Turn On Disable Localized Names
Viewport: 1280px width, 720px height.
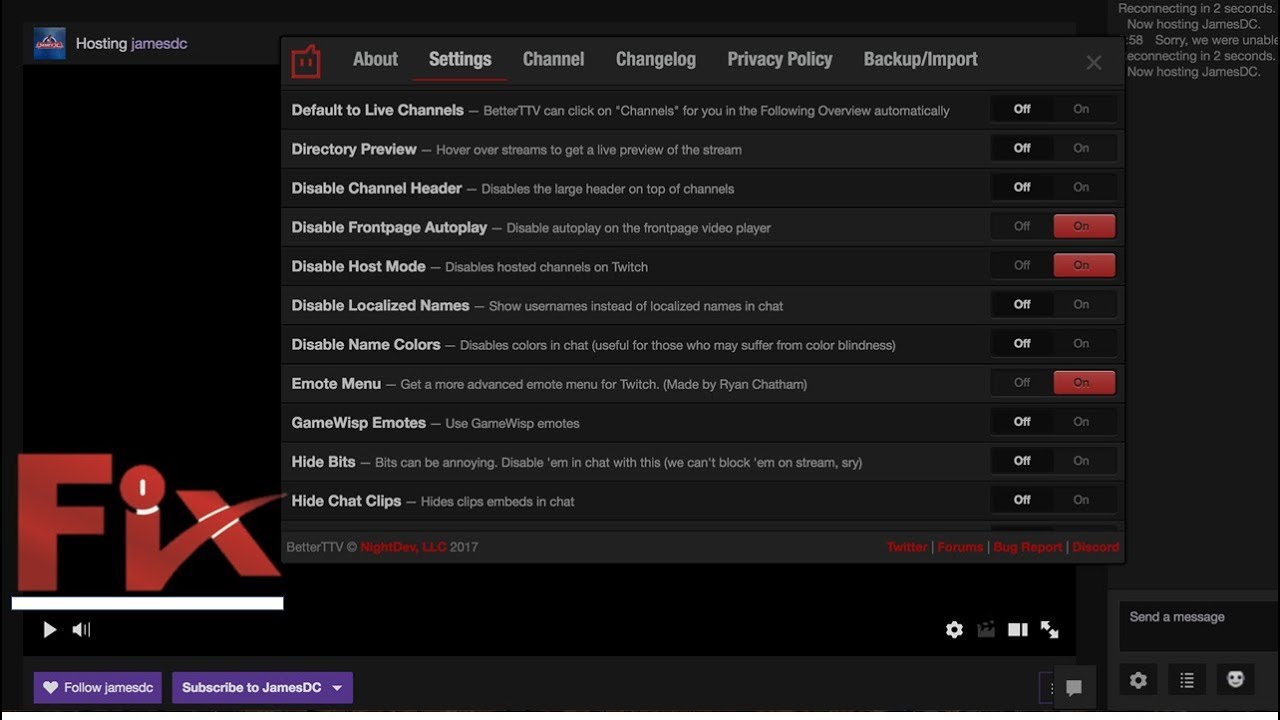coord(1084,304)
